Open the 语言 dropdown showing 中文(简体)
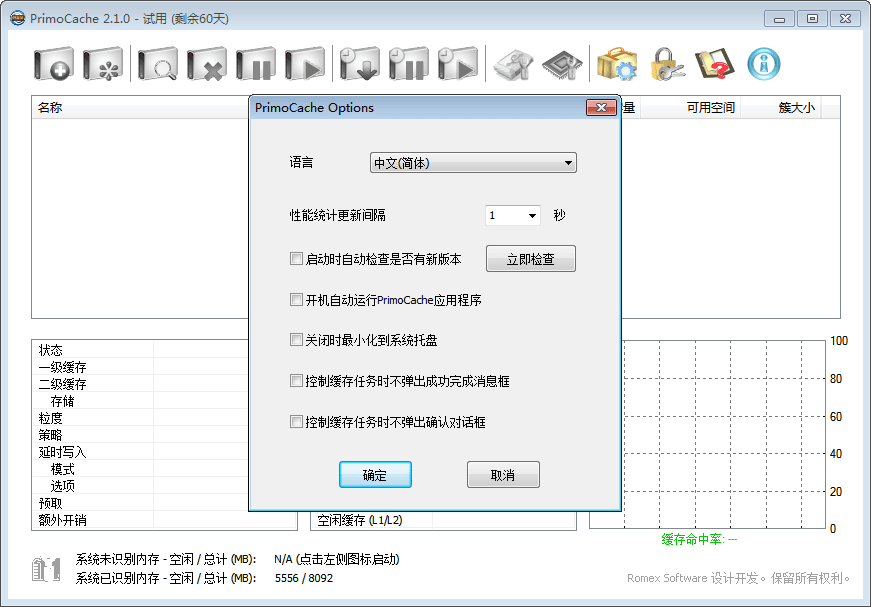Image resolution: width=871 pixels, height=607 pixels. [473, 163]
